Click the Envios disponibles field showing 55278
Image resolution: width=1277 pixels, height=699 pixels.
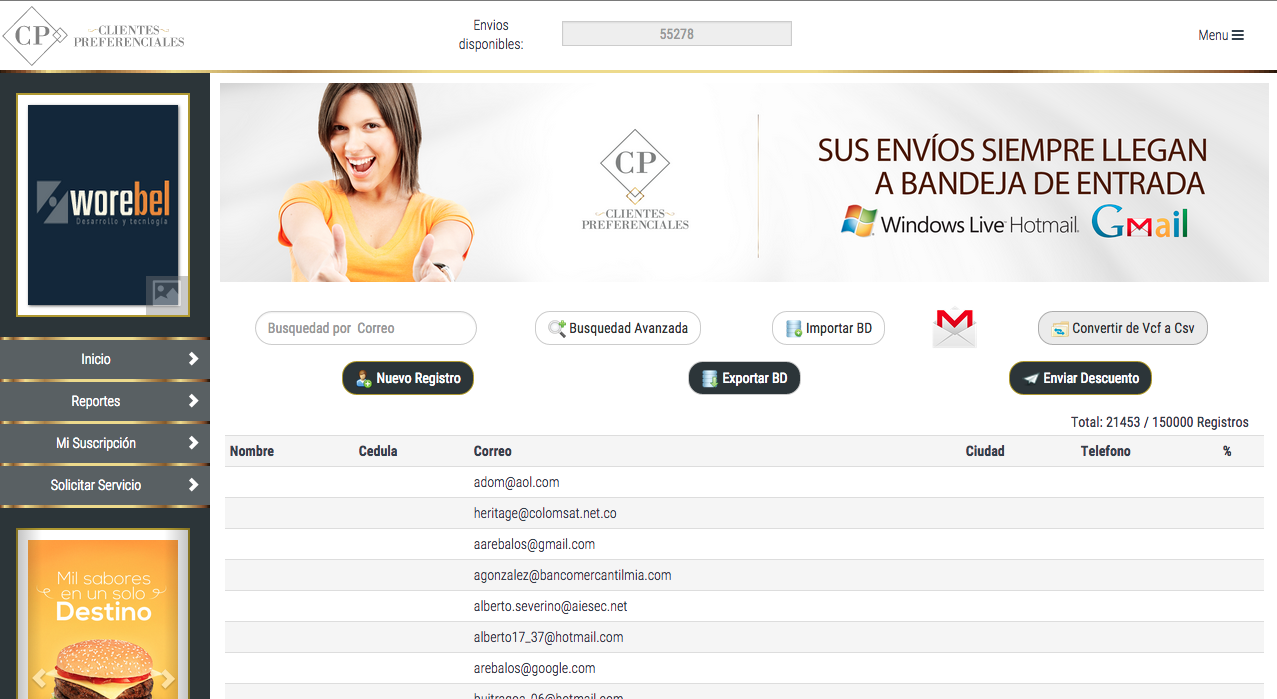click(x=676, y=34)
